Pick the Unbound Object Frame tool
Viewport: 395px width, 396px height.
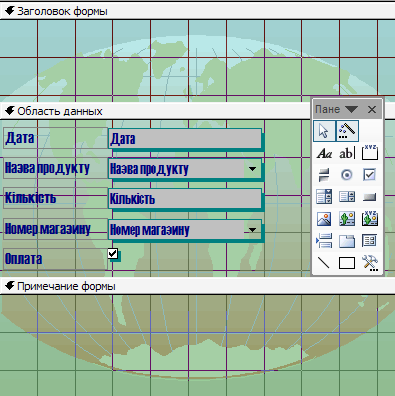pyautogui.click(x=347, y=219)
